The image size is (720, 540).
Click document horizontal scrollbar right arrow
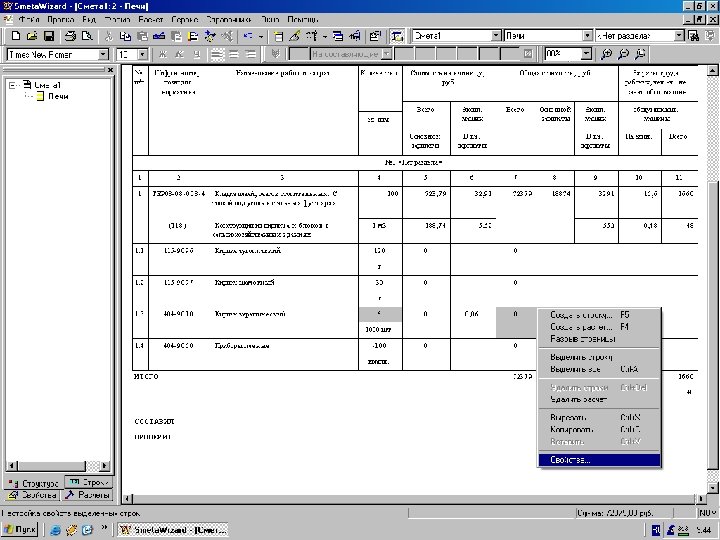point(701,499)
